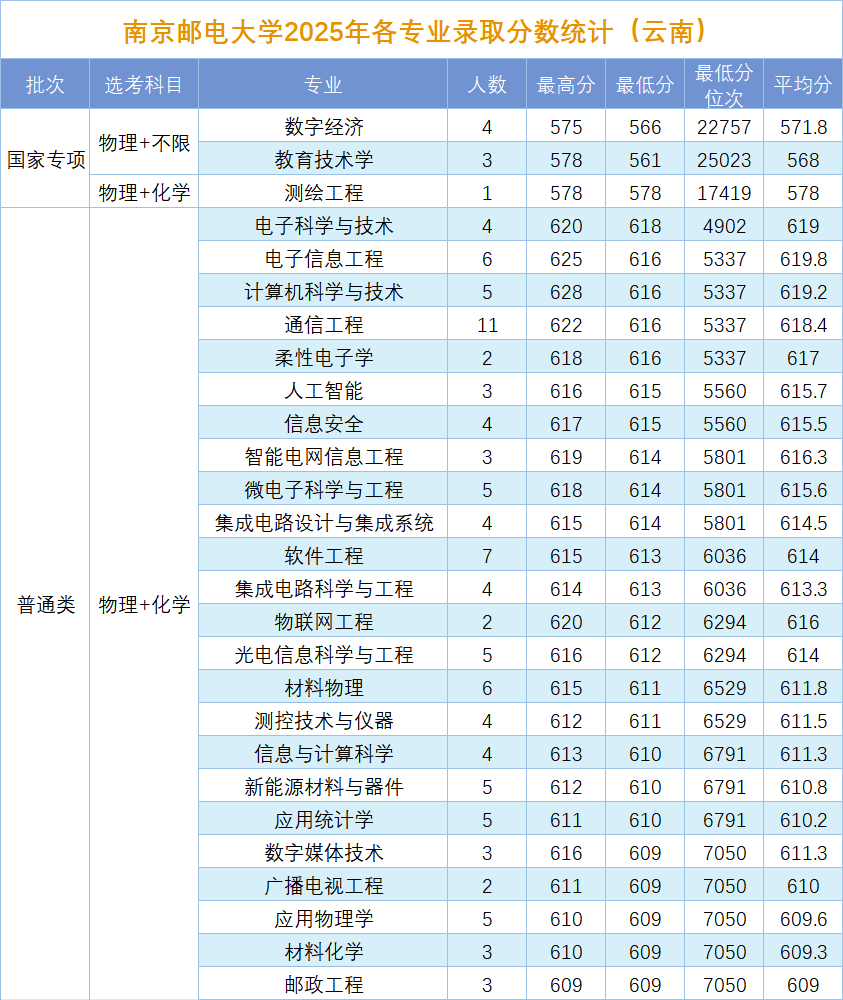Click the 电子科学与技术 major cell
Viewport: 843px width, 1000px height.
pyautogui.click(x=323, y=226)
